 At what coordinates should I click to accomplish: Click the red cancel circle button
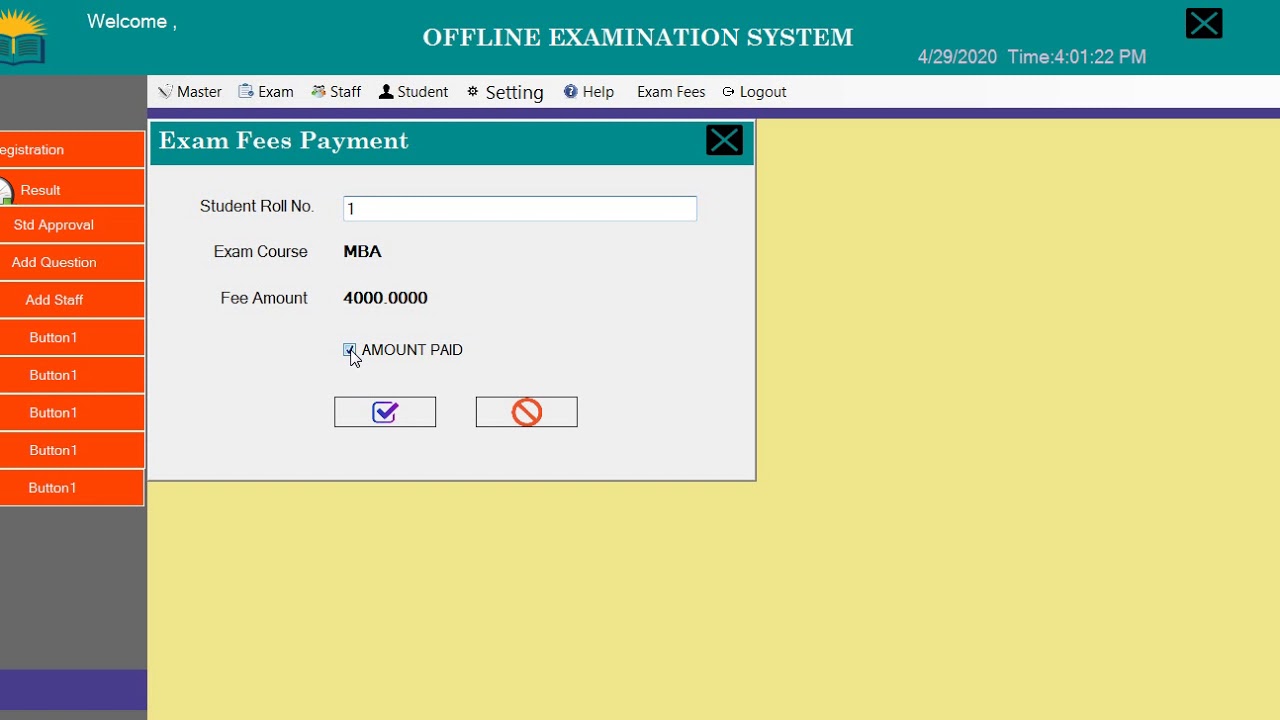click(x=527, y=412)
